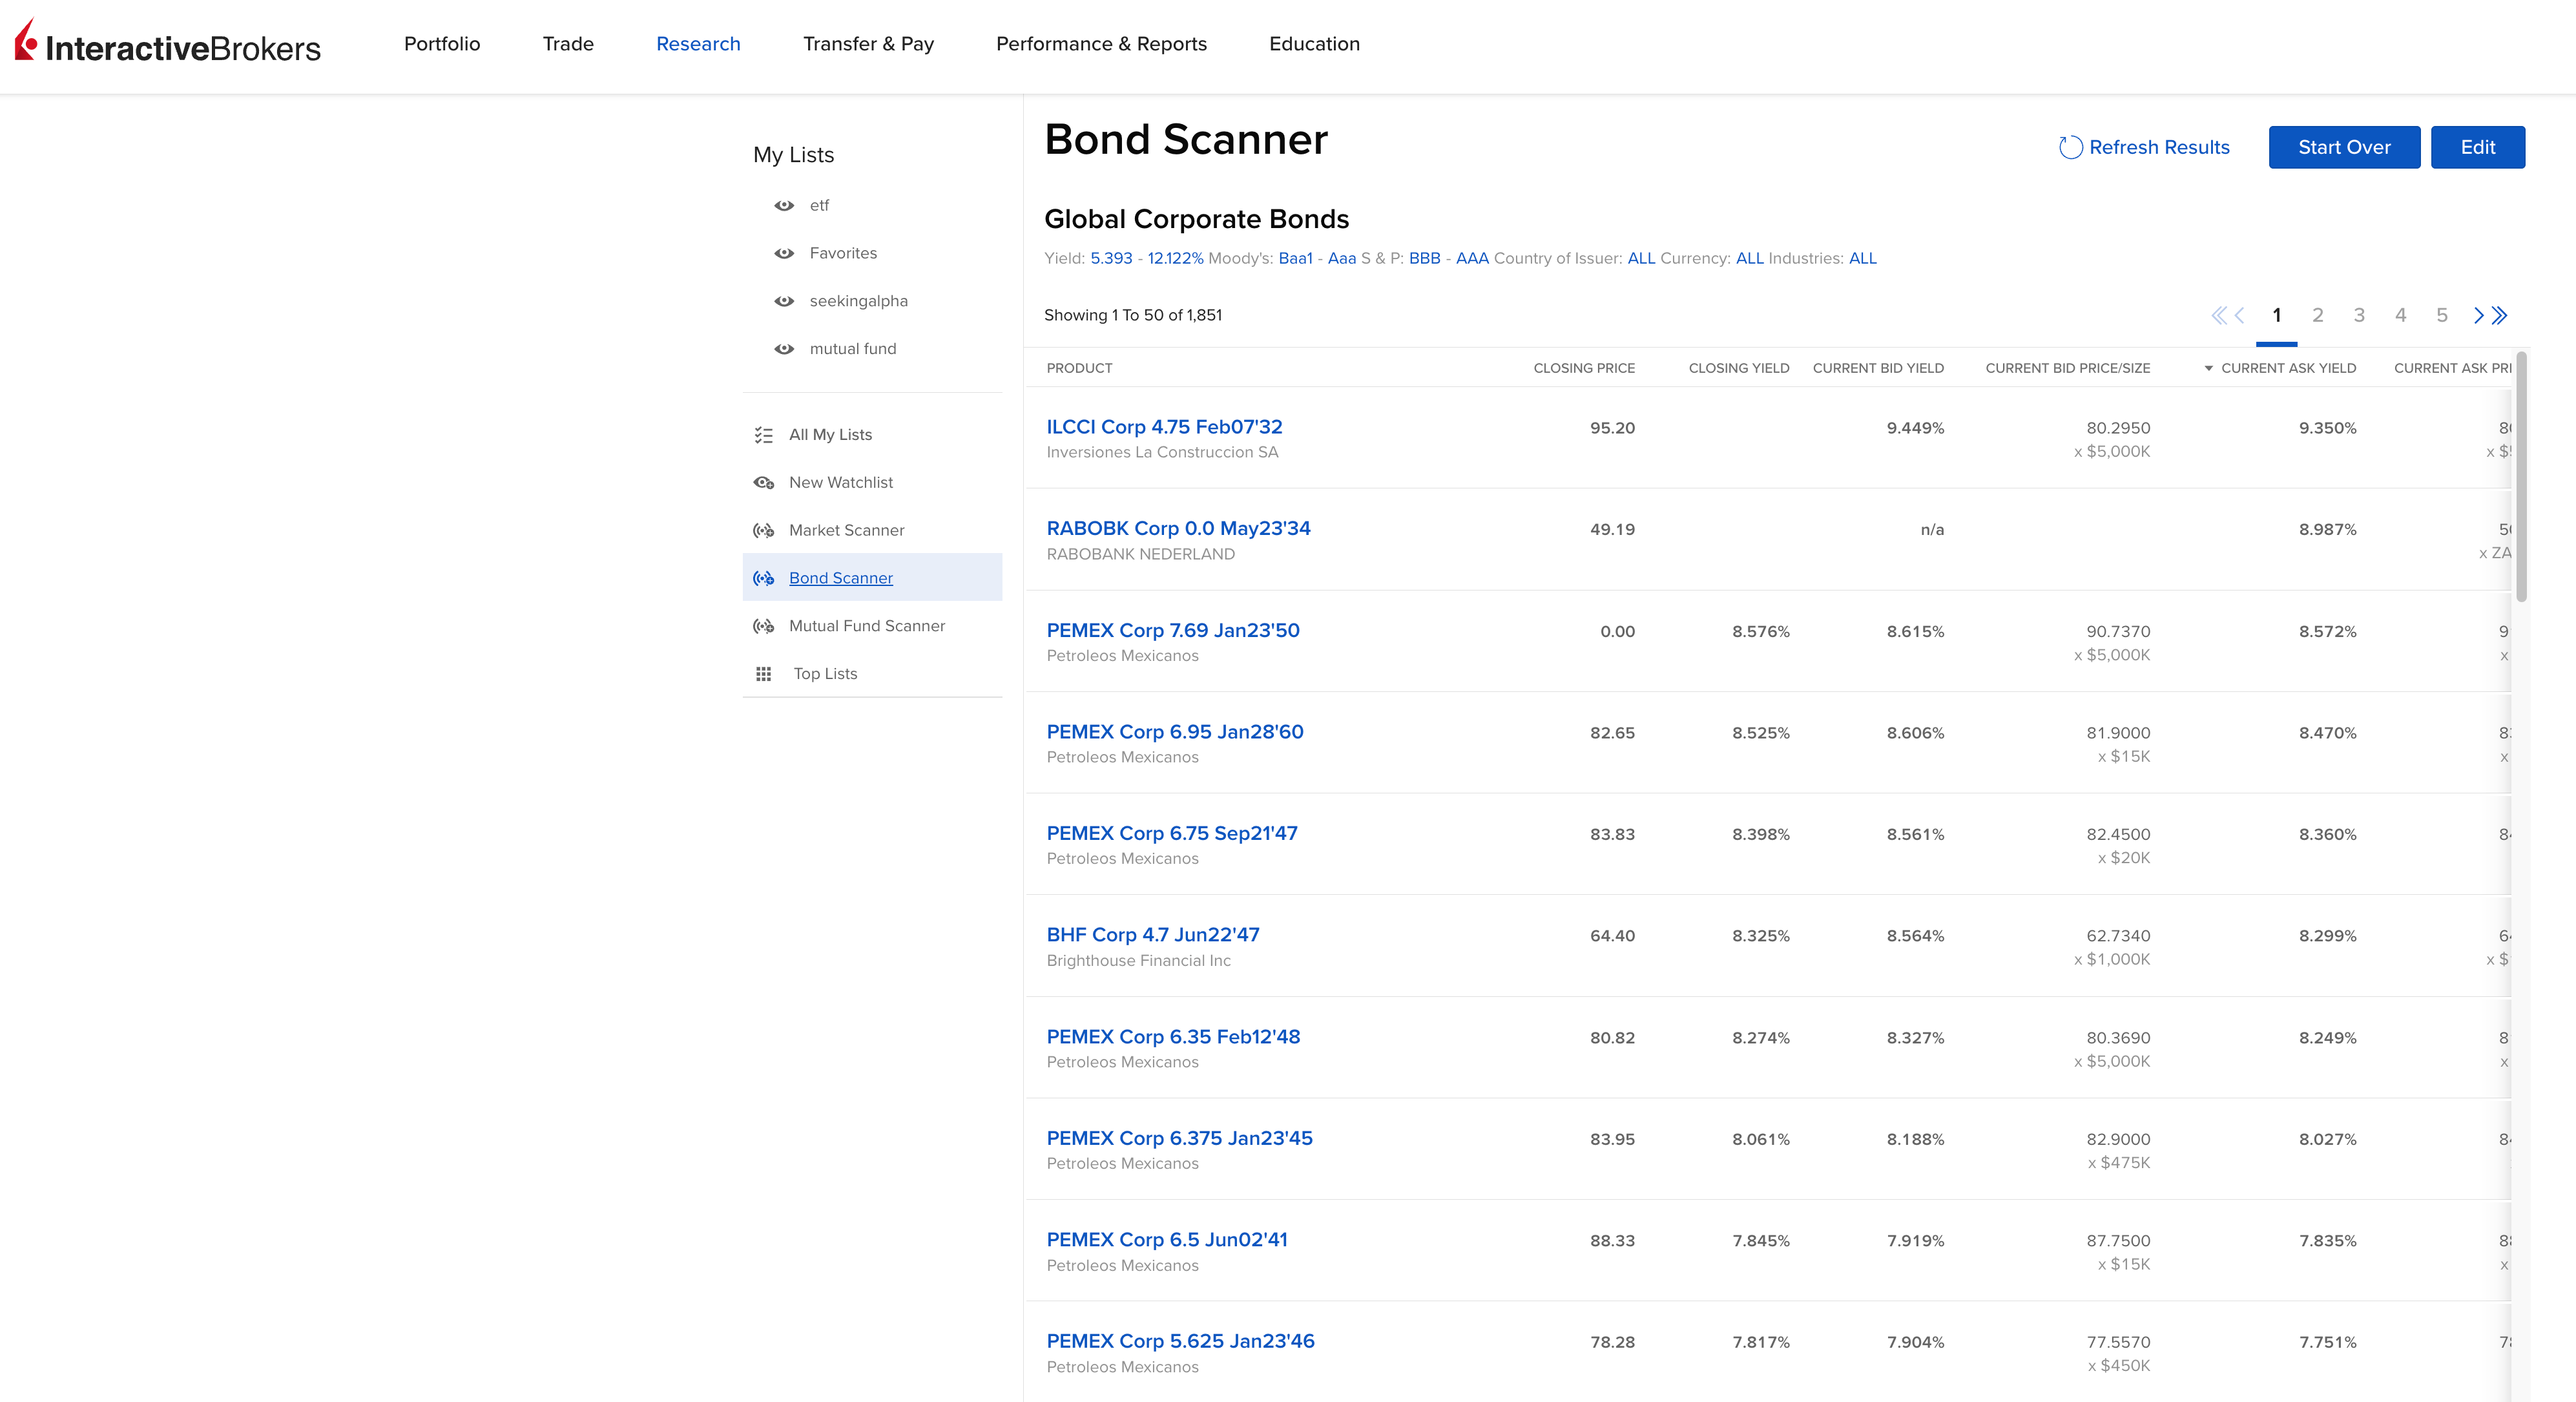Open Top Lists from sidebar

click(825, 674)
